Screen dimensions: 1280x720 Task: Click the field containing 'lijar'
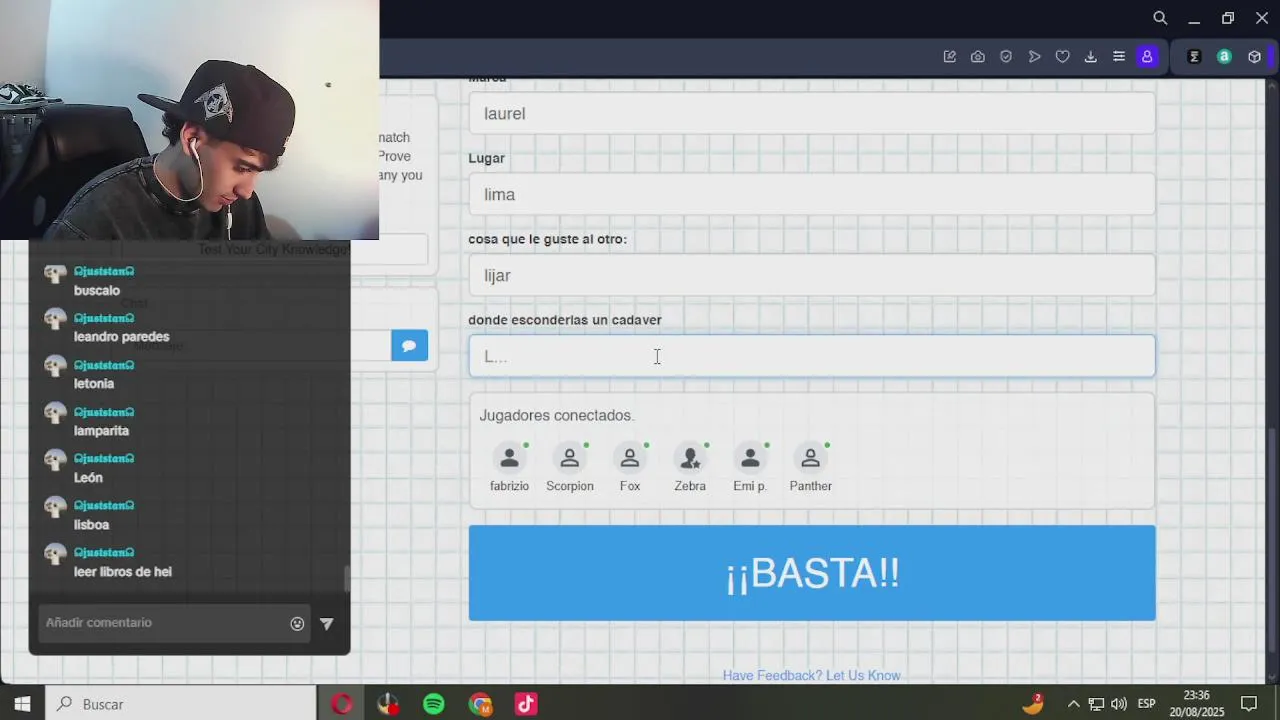[812, 275]
